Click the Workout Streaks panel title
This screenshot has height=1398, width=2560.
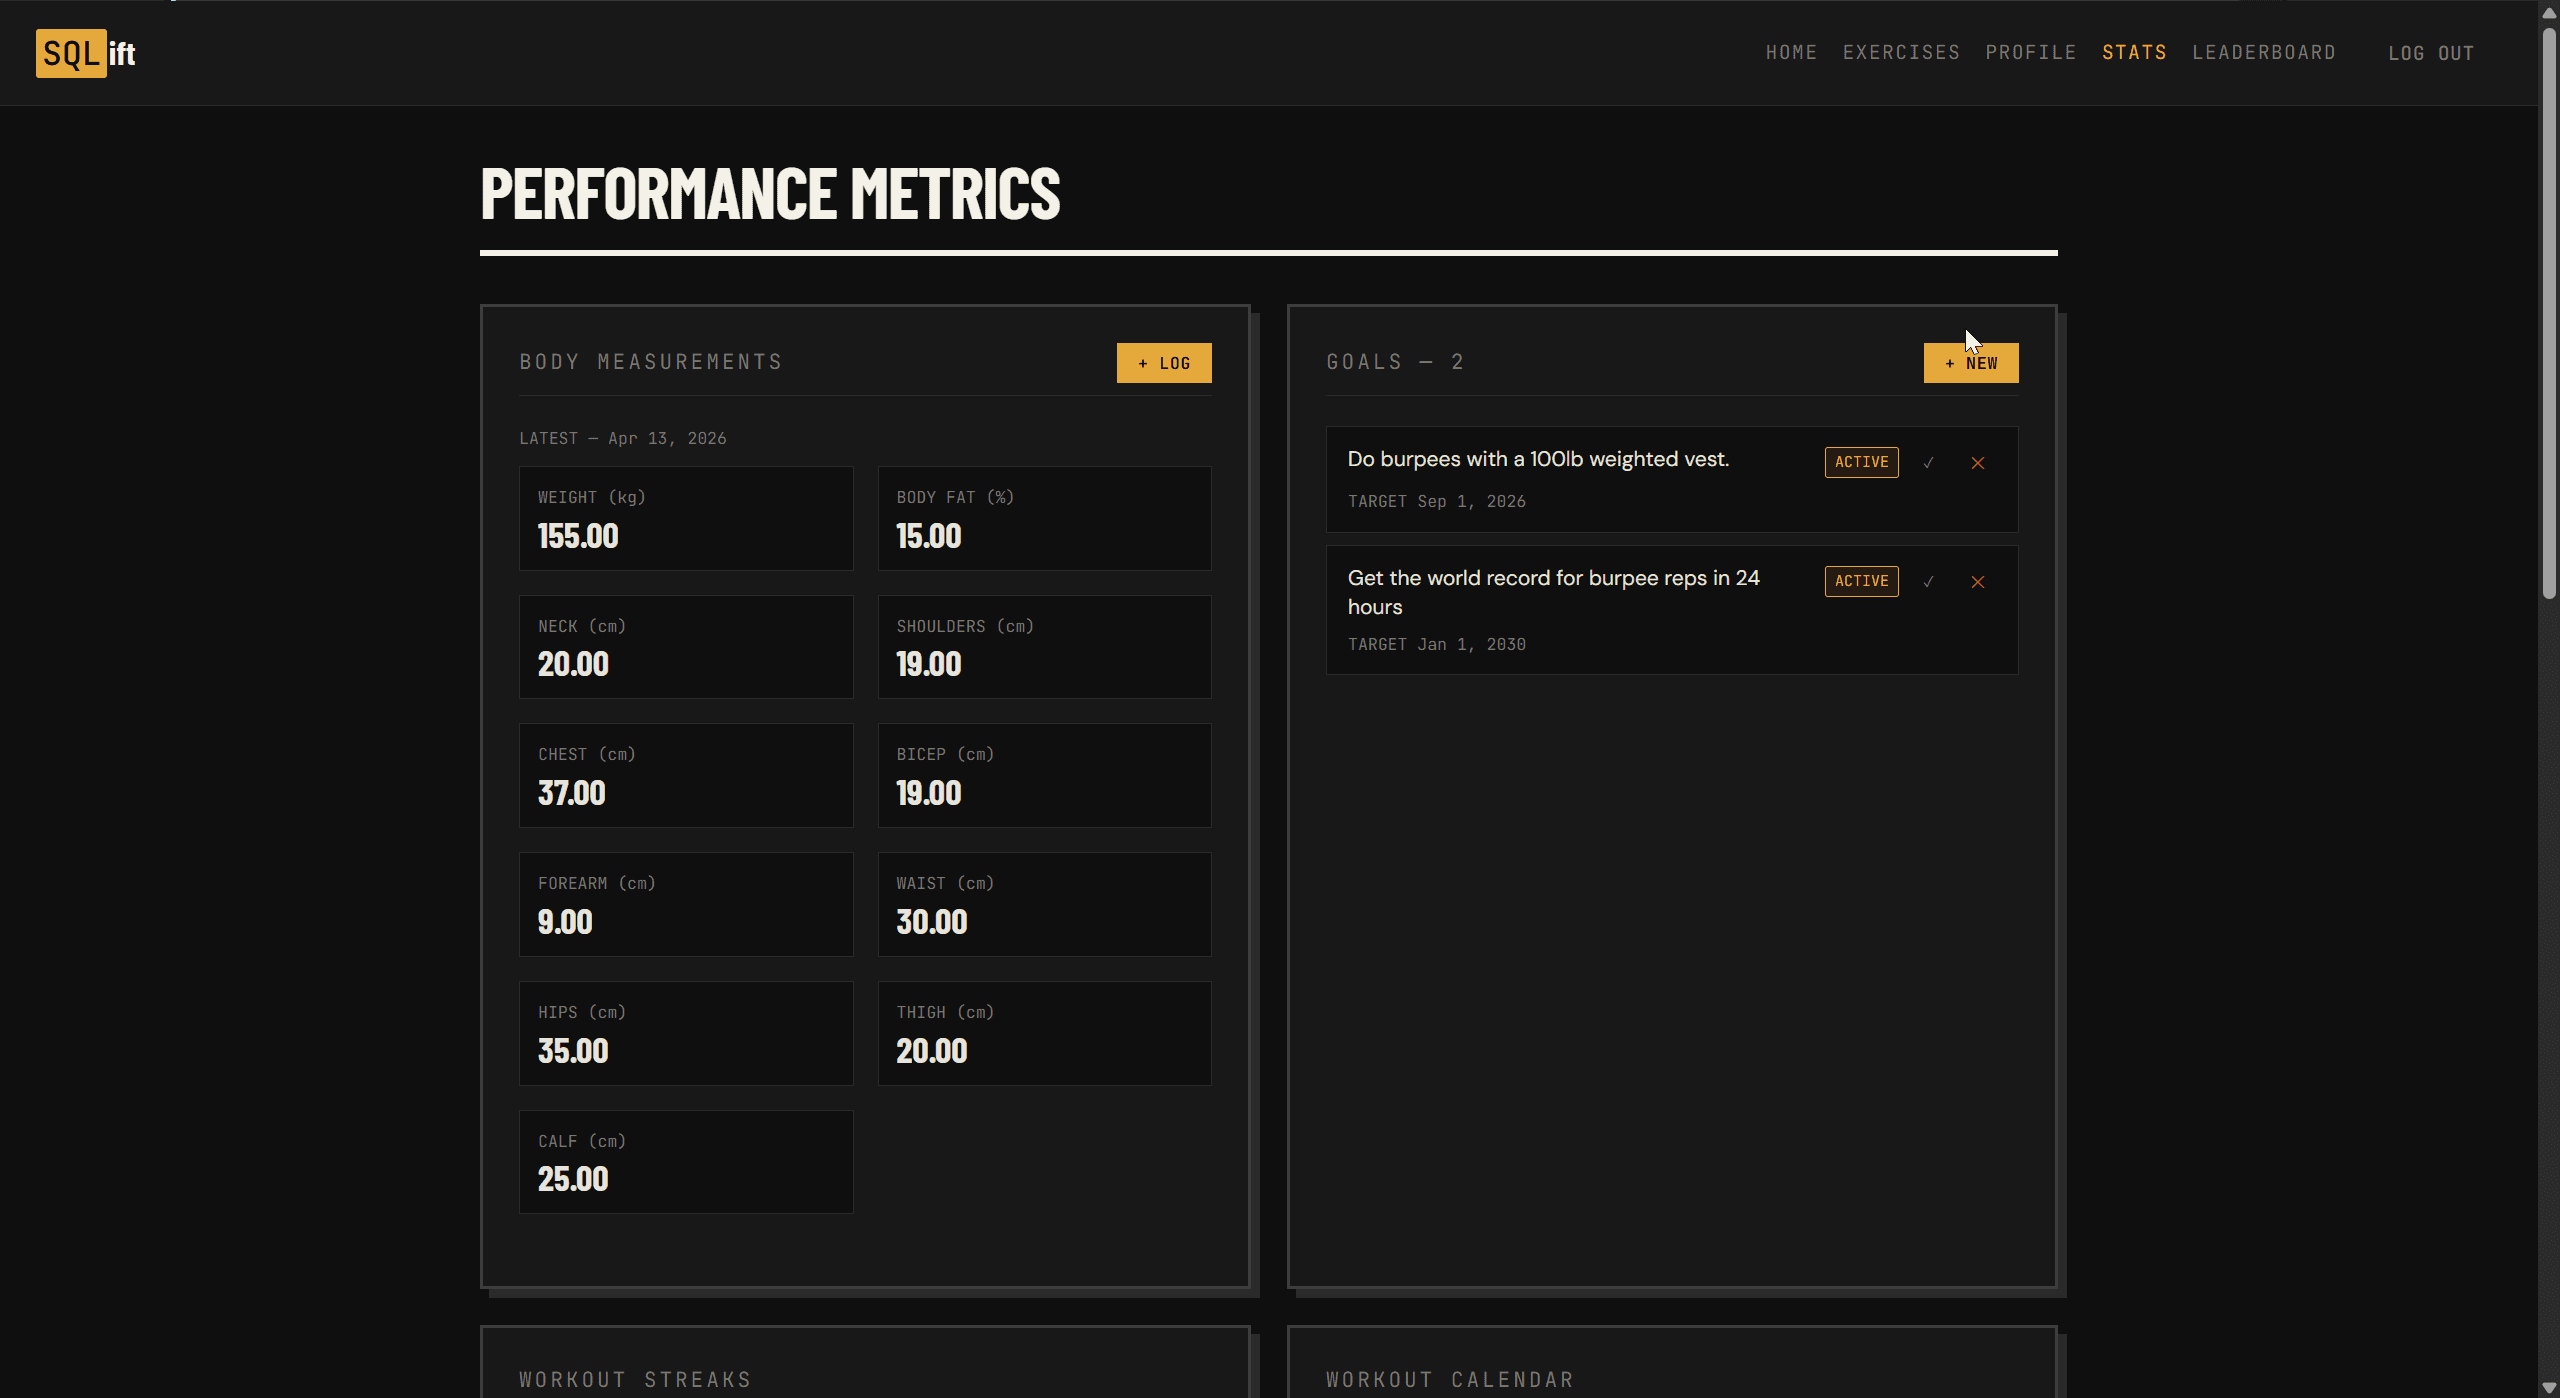[634, 1380]
